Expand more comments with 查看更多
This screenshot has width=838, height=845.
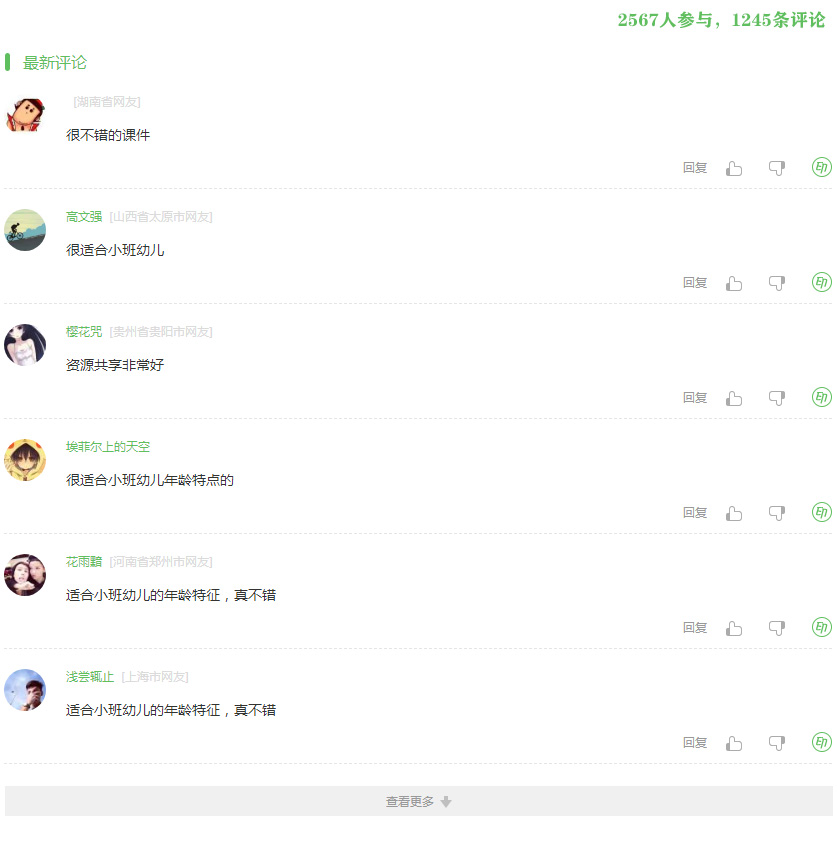[419, 801]
